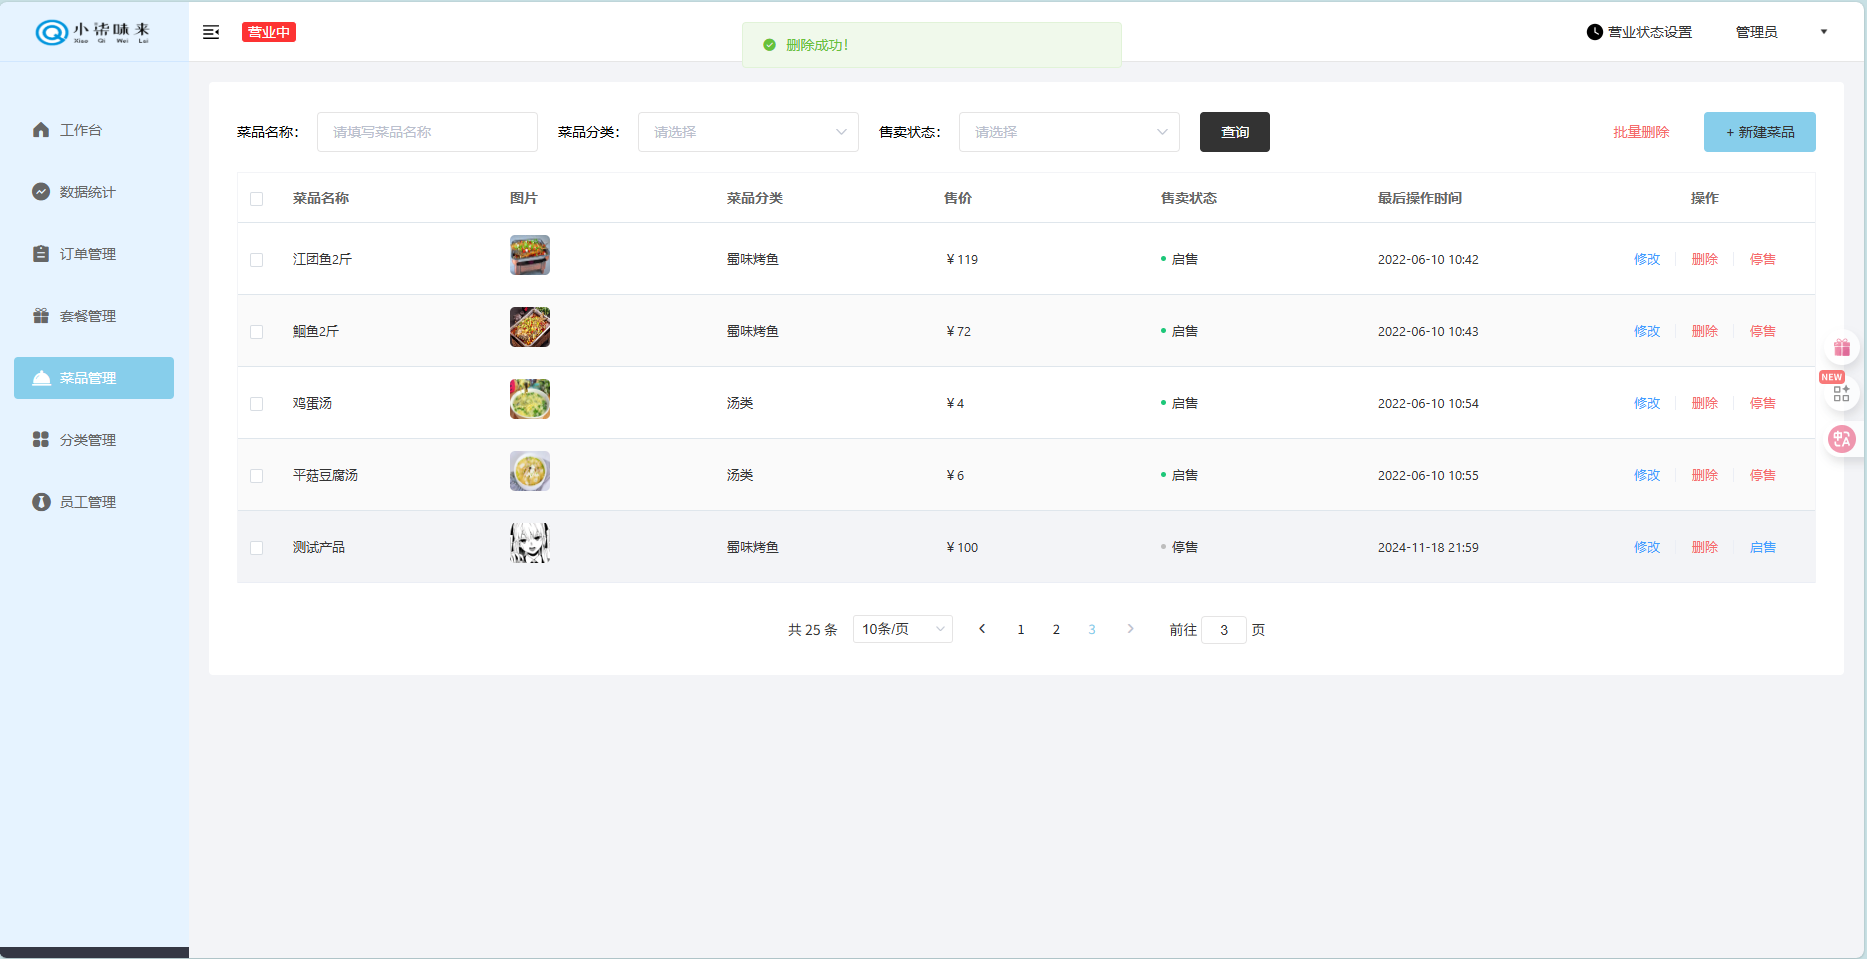Click the 新建菜品 button
This screenshot has height=959, width=1867.
1759,132
